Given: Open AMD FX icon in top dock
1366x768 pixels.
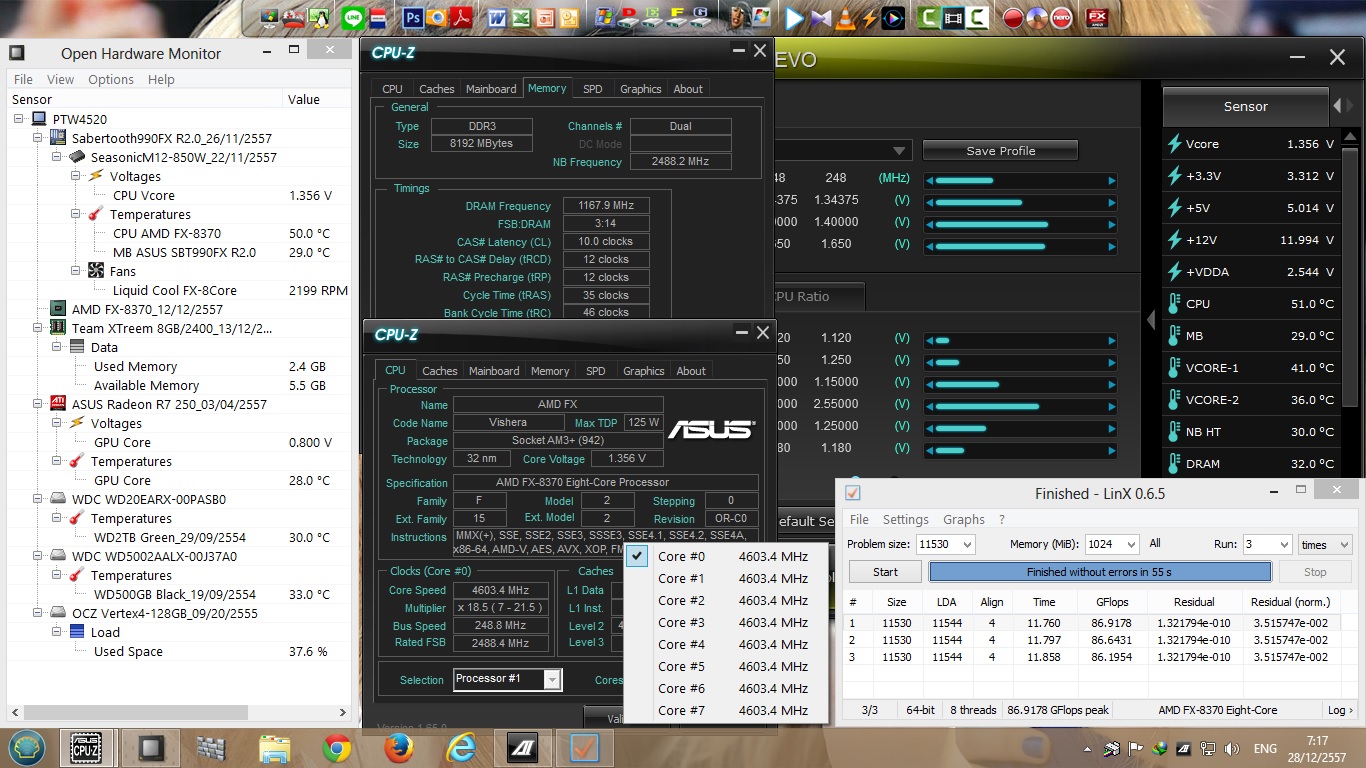Looking at the screenshot, I should 1097,18.
